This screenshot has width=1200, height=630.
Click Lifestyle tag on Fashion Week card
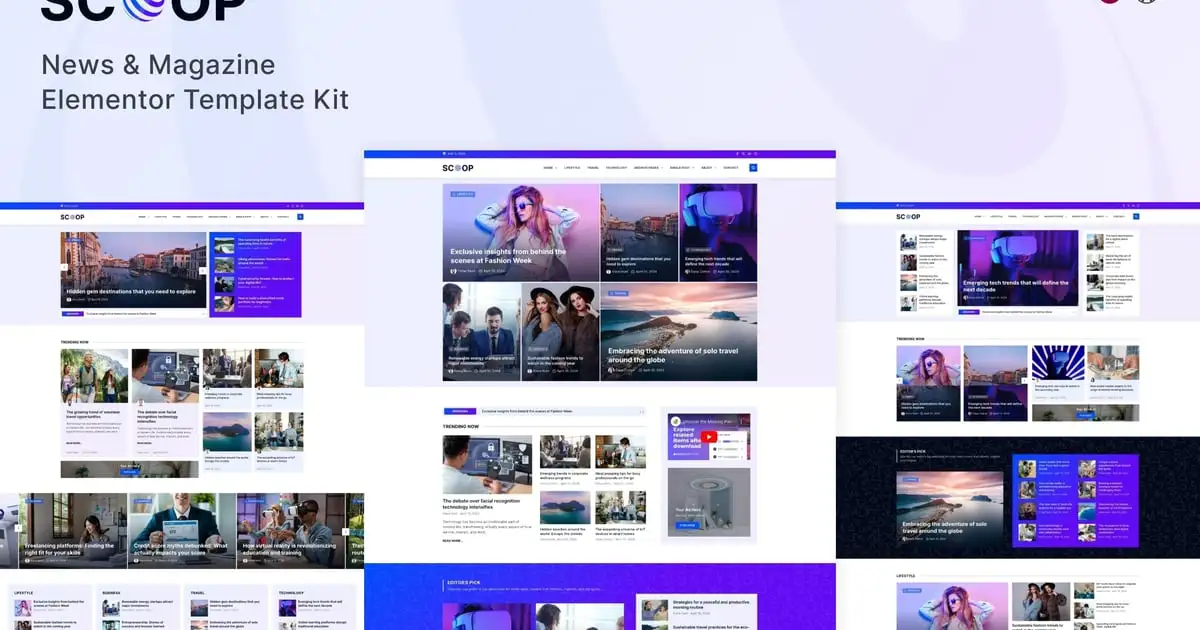pos(463,194)
